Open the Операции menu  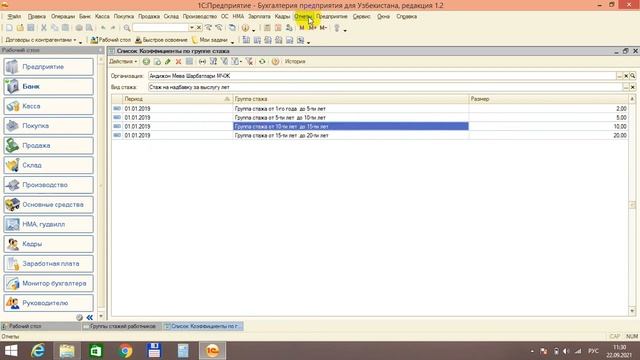pyautogui.click(x=63, y=17)
